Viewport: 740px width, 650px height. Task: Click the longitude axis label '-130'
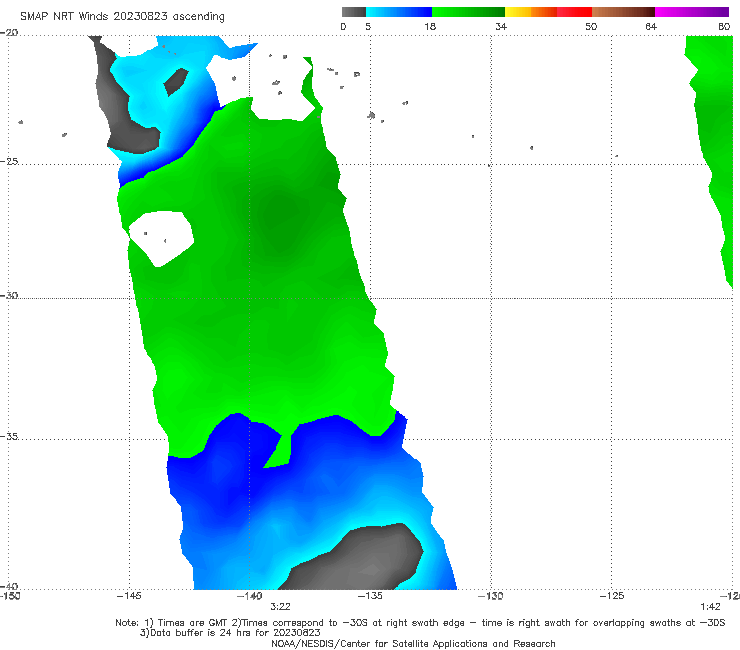coord(490,596)
